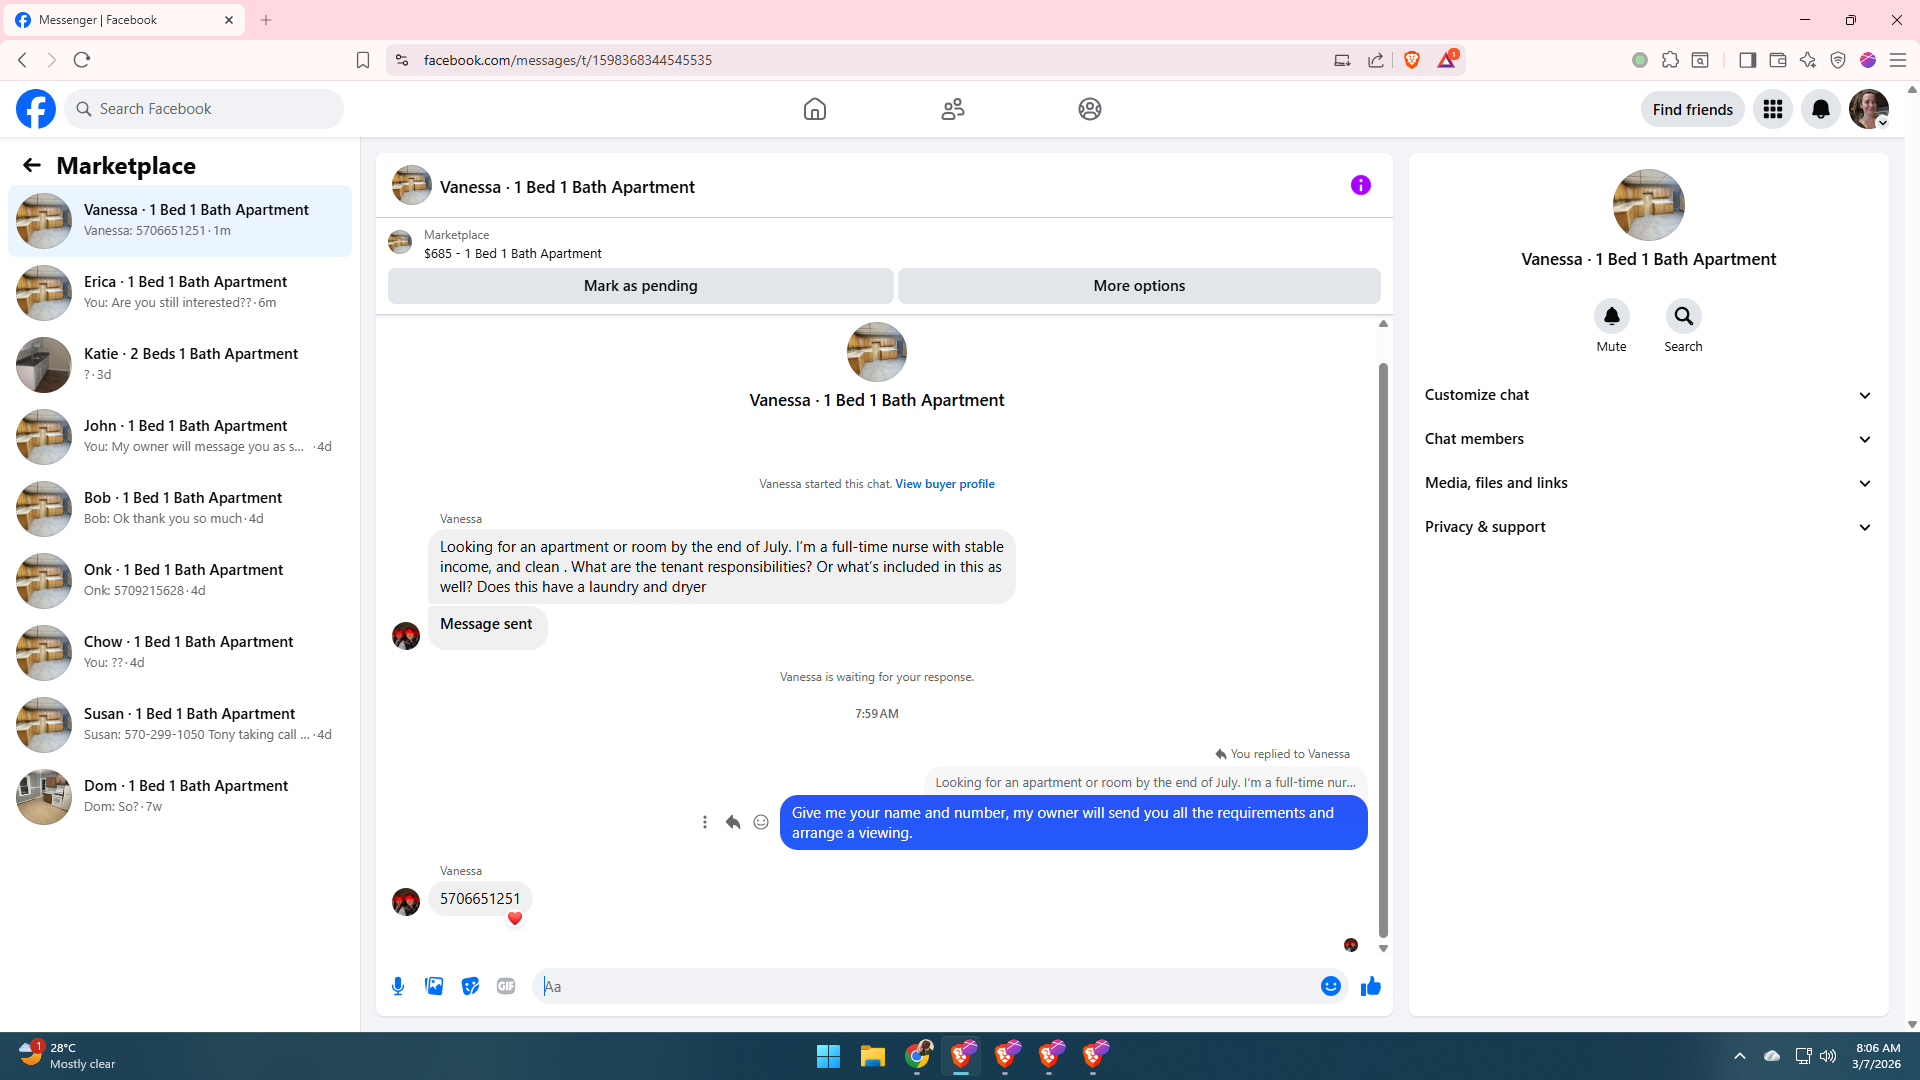
Task: Open $685 Marketplace listing link
Action: pyautogui.click(x=513, y=254)
